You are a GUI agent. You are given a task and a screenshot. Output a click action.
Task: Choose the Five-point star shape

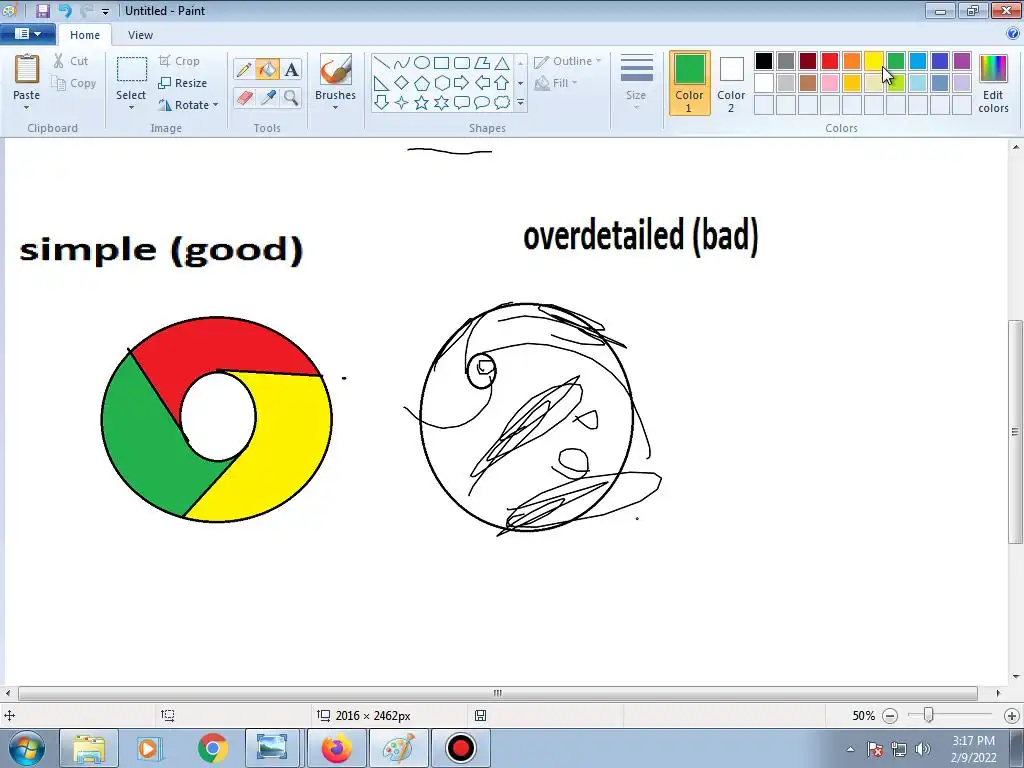point(422,103)
